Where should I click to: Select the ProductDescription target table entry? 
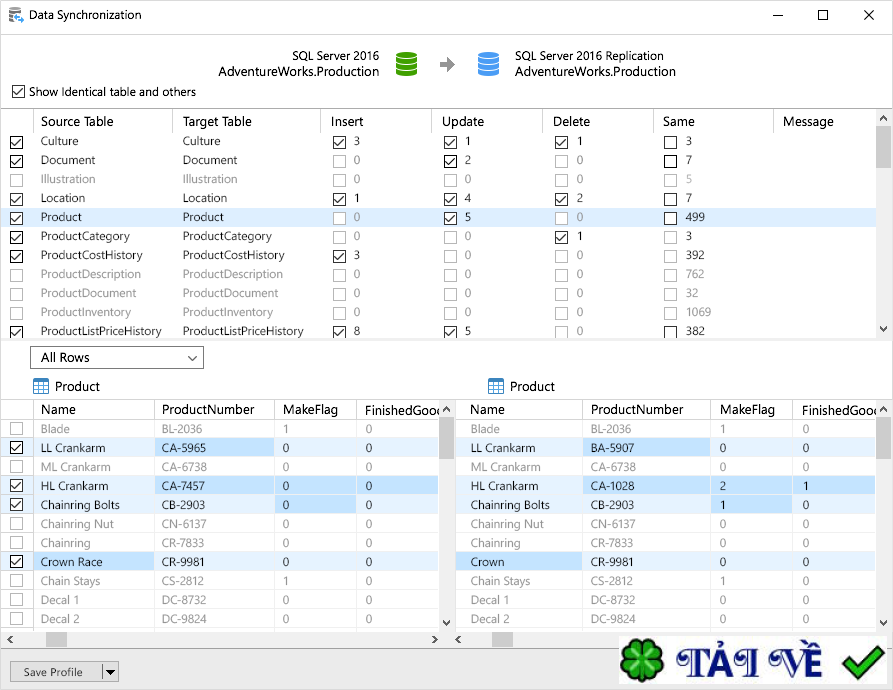pos(232,274)
